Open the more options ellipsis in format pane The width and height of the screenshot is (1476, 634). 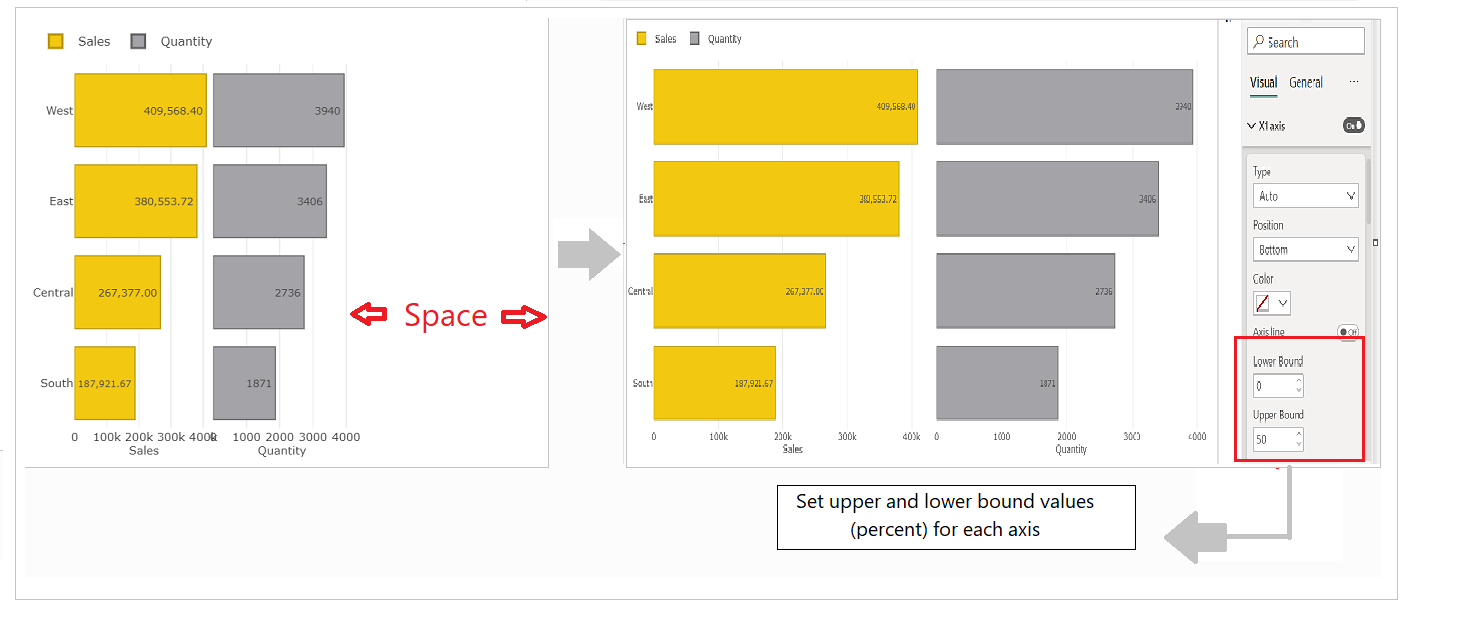1354,82
